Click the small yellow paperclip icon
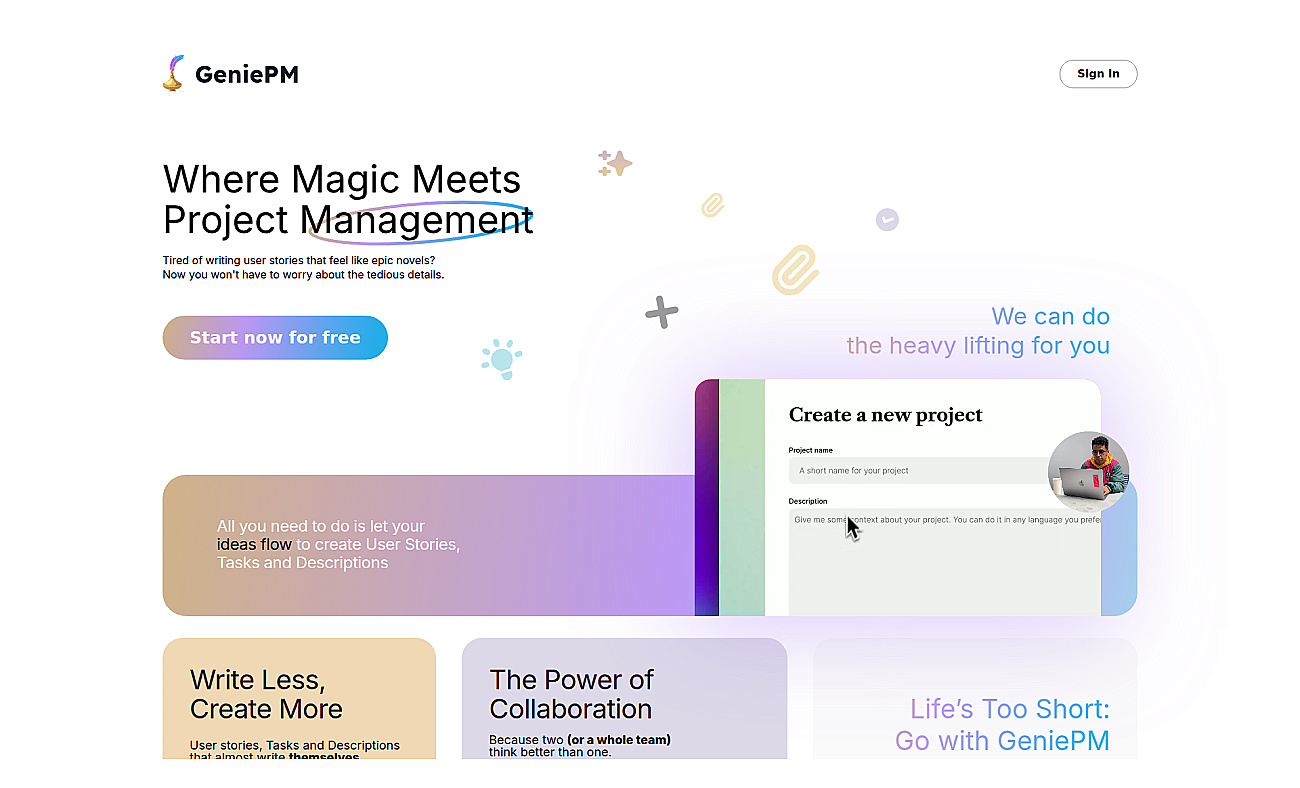Screen dimensions: 1300x788 712,205
